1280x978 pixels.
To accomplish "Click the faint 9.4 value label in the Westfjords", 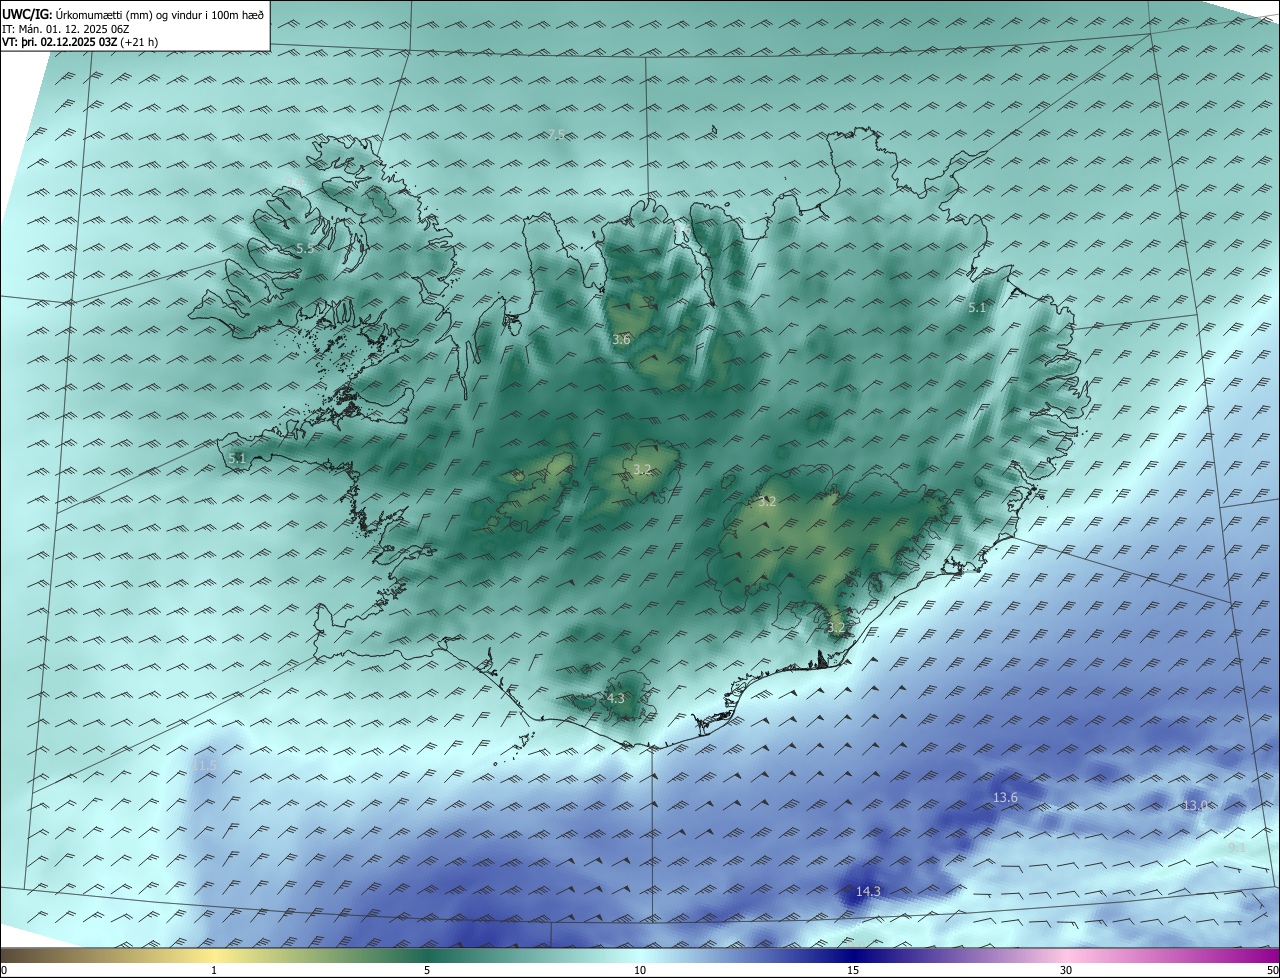I will (296, 182).
